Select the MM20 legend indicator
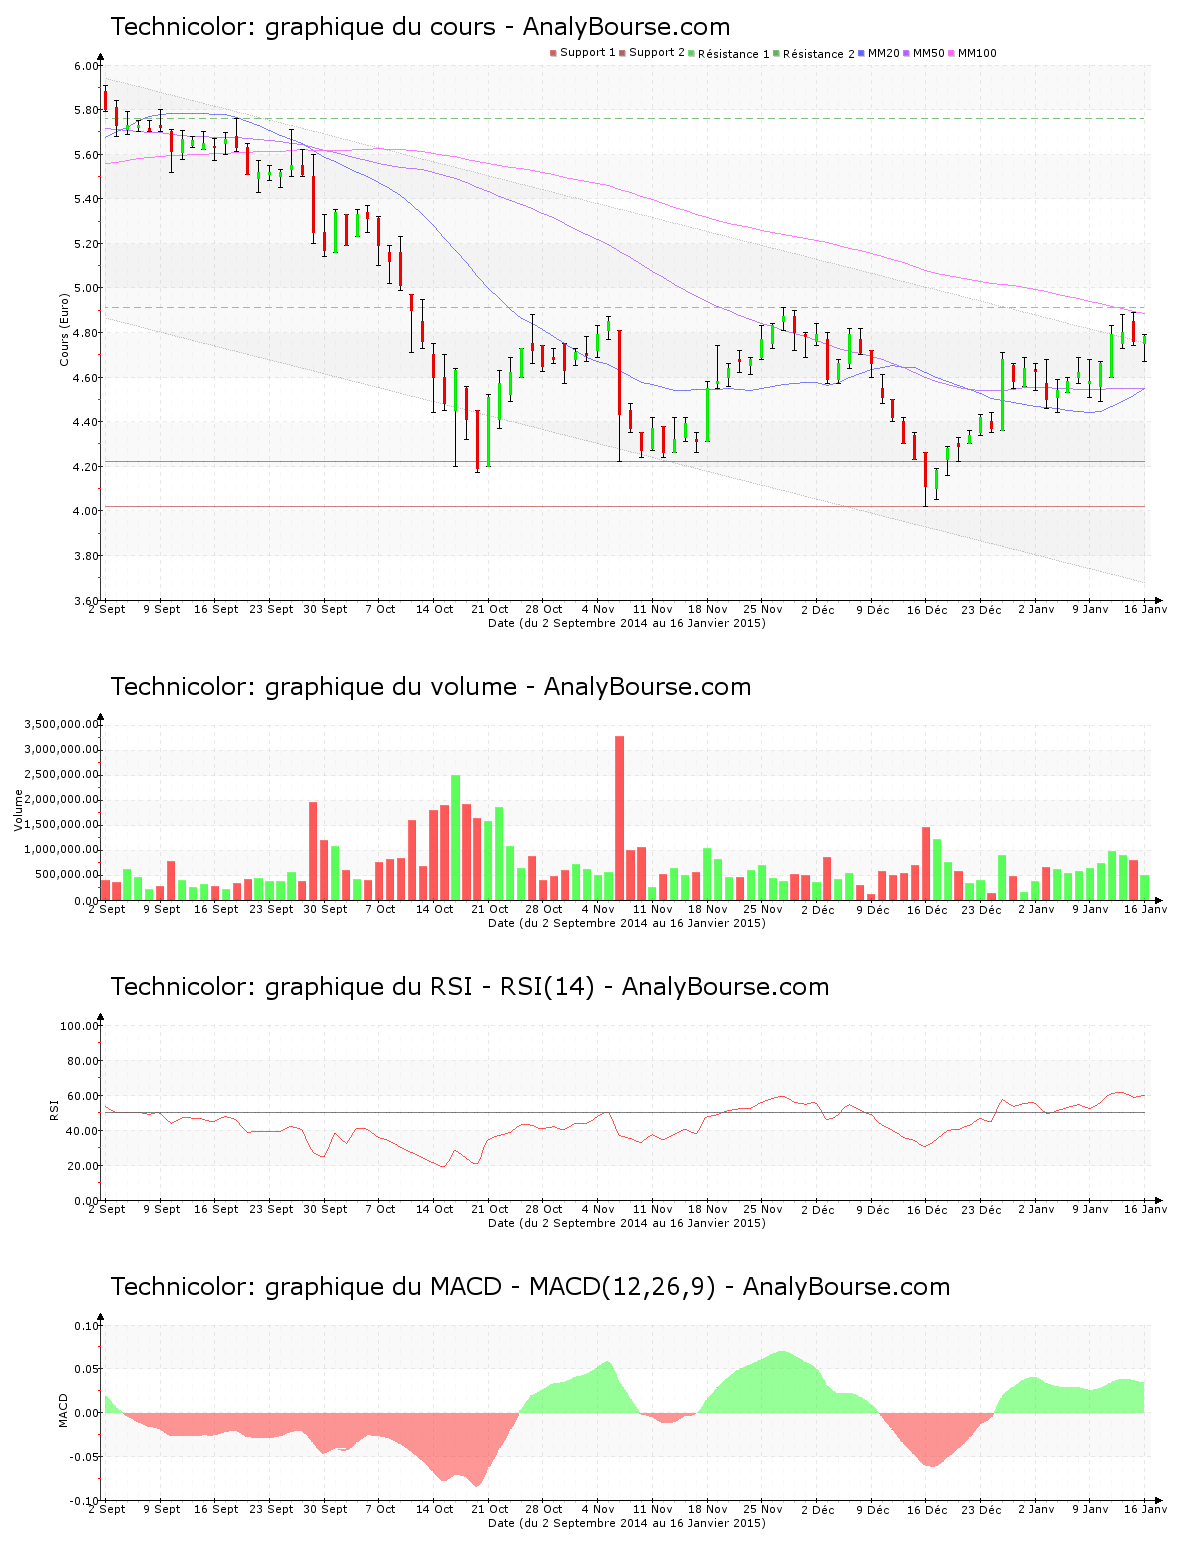This screenshot has height=1550, width=1200. pyautogui.click(x=859, y=51)
